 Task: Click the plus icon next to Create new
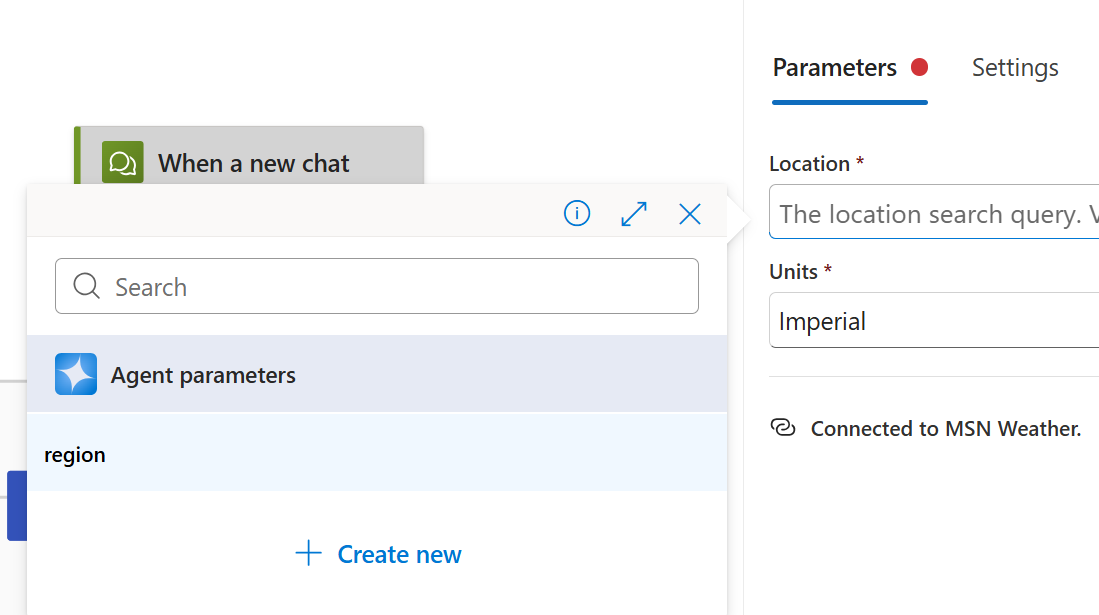[307, 553]
